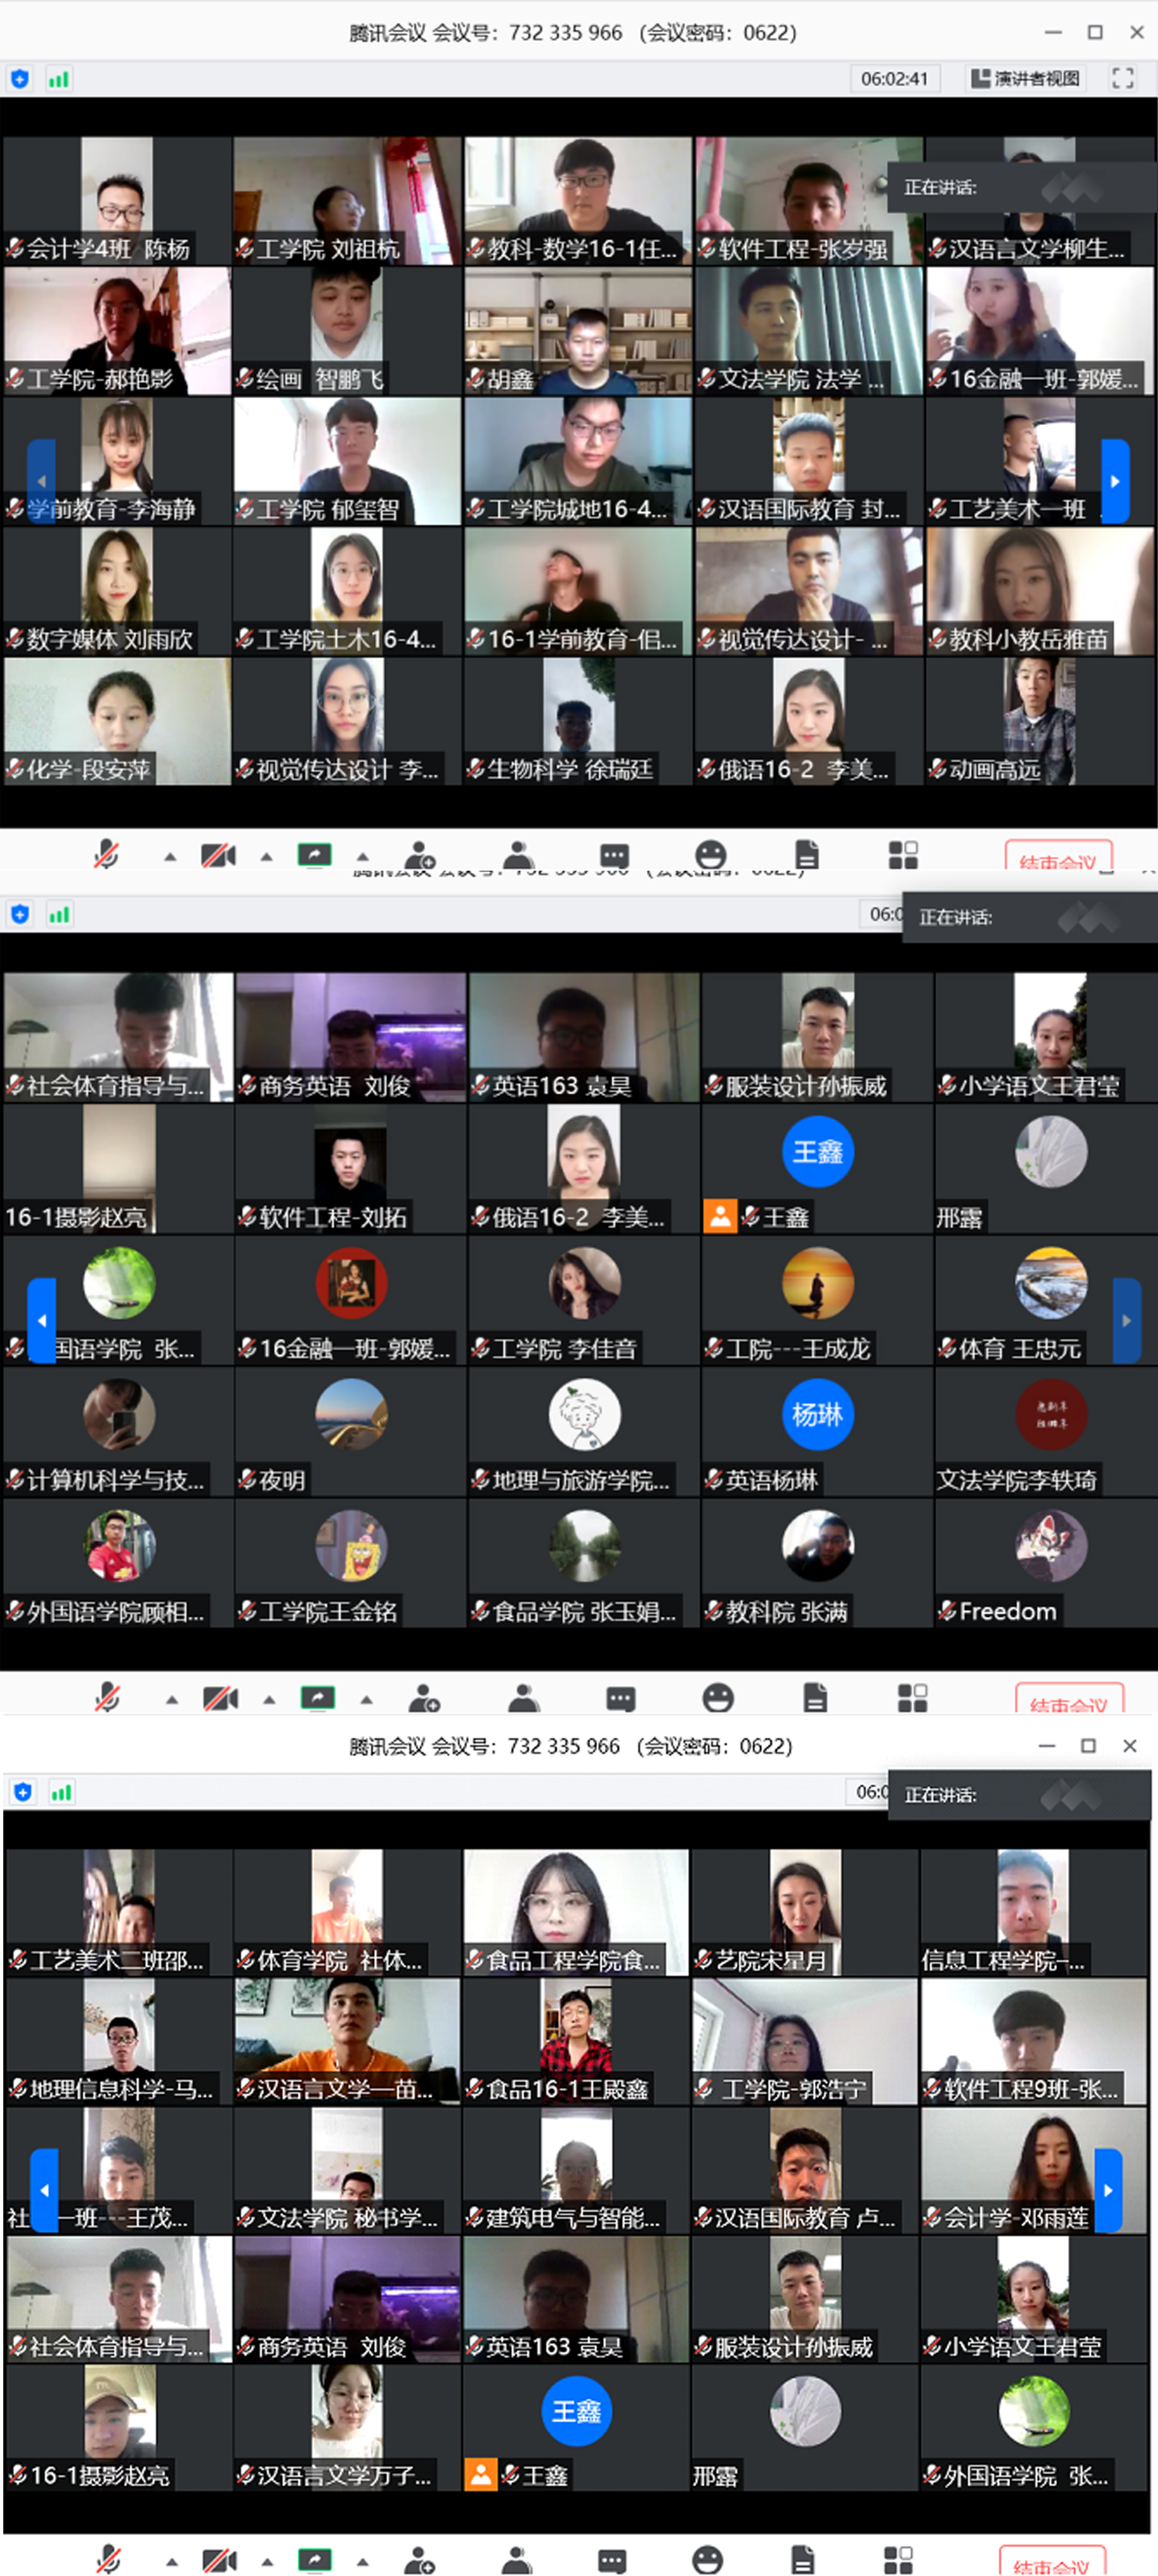This screenshot has height=2576, width=1158.
Task: Unmute microphone in middle meeting window
Action: [x=107, y=1697]
